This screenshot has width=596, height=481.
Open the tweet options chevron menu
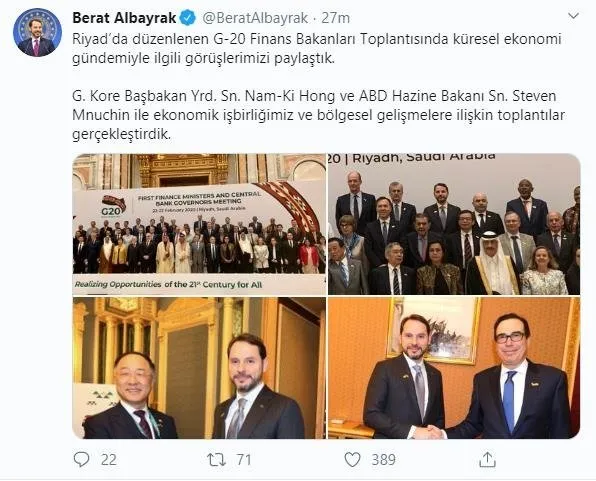point(573,16)
